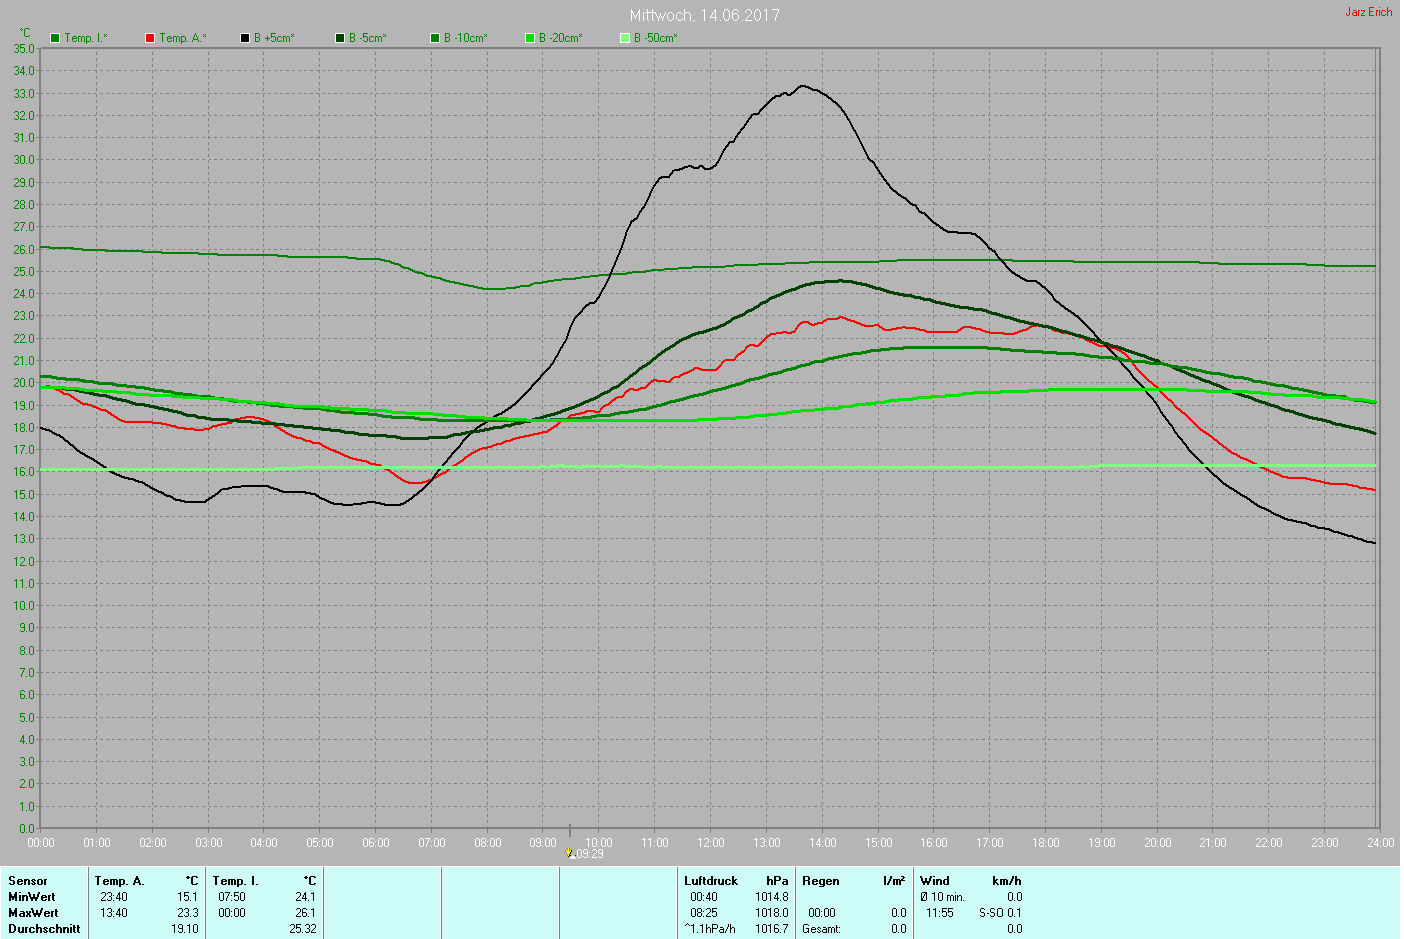
Task: Click the minimum time '23:40'
Action: [x=114, y=897]
